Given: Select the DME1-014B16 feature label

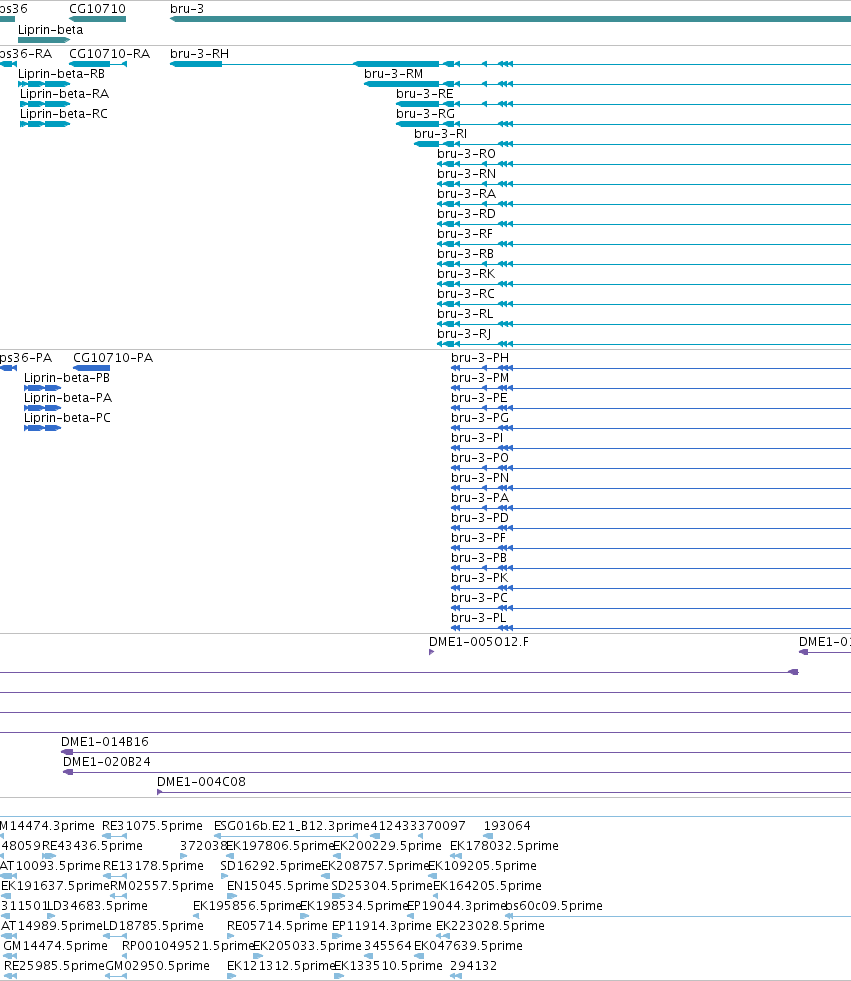Looking at the screenshot, I should (104, 742).
